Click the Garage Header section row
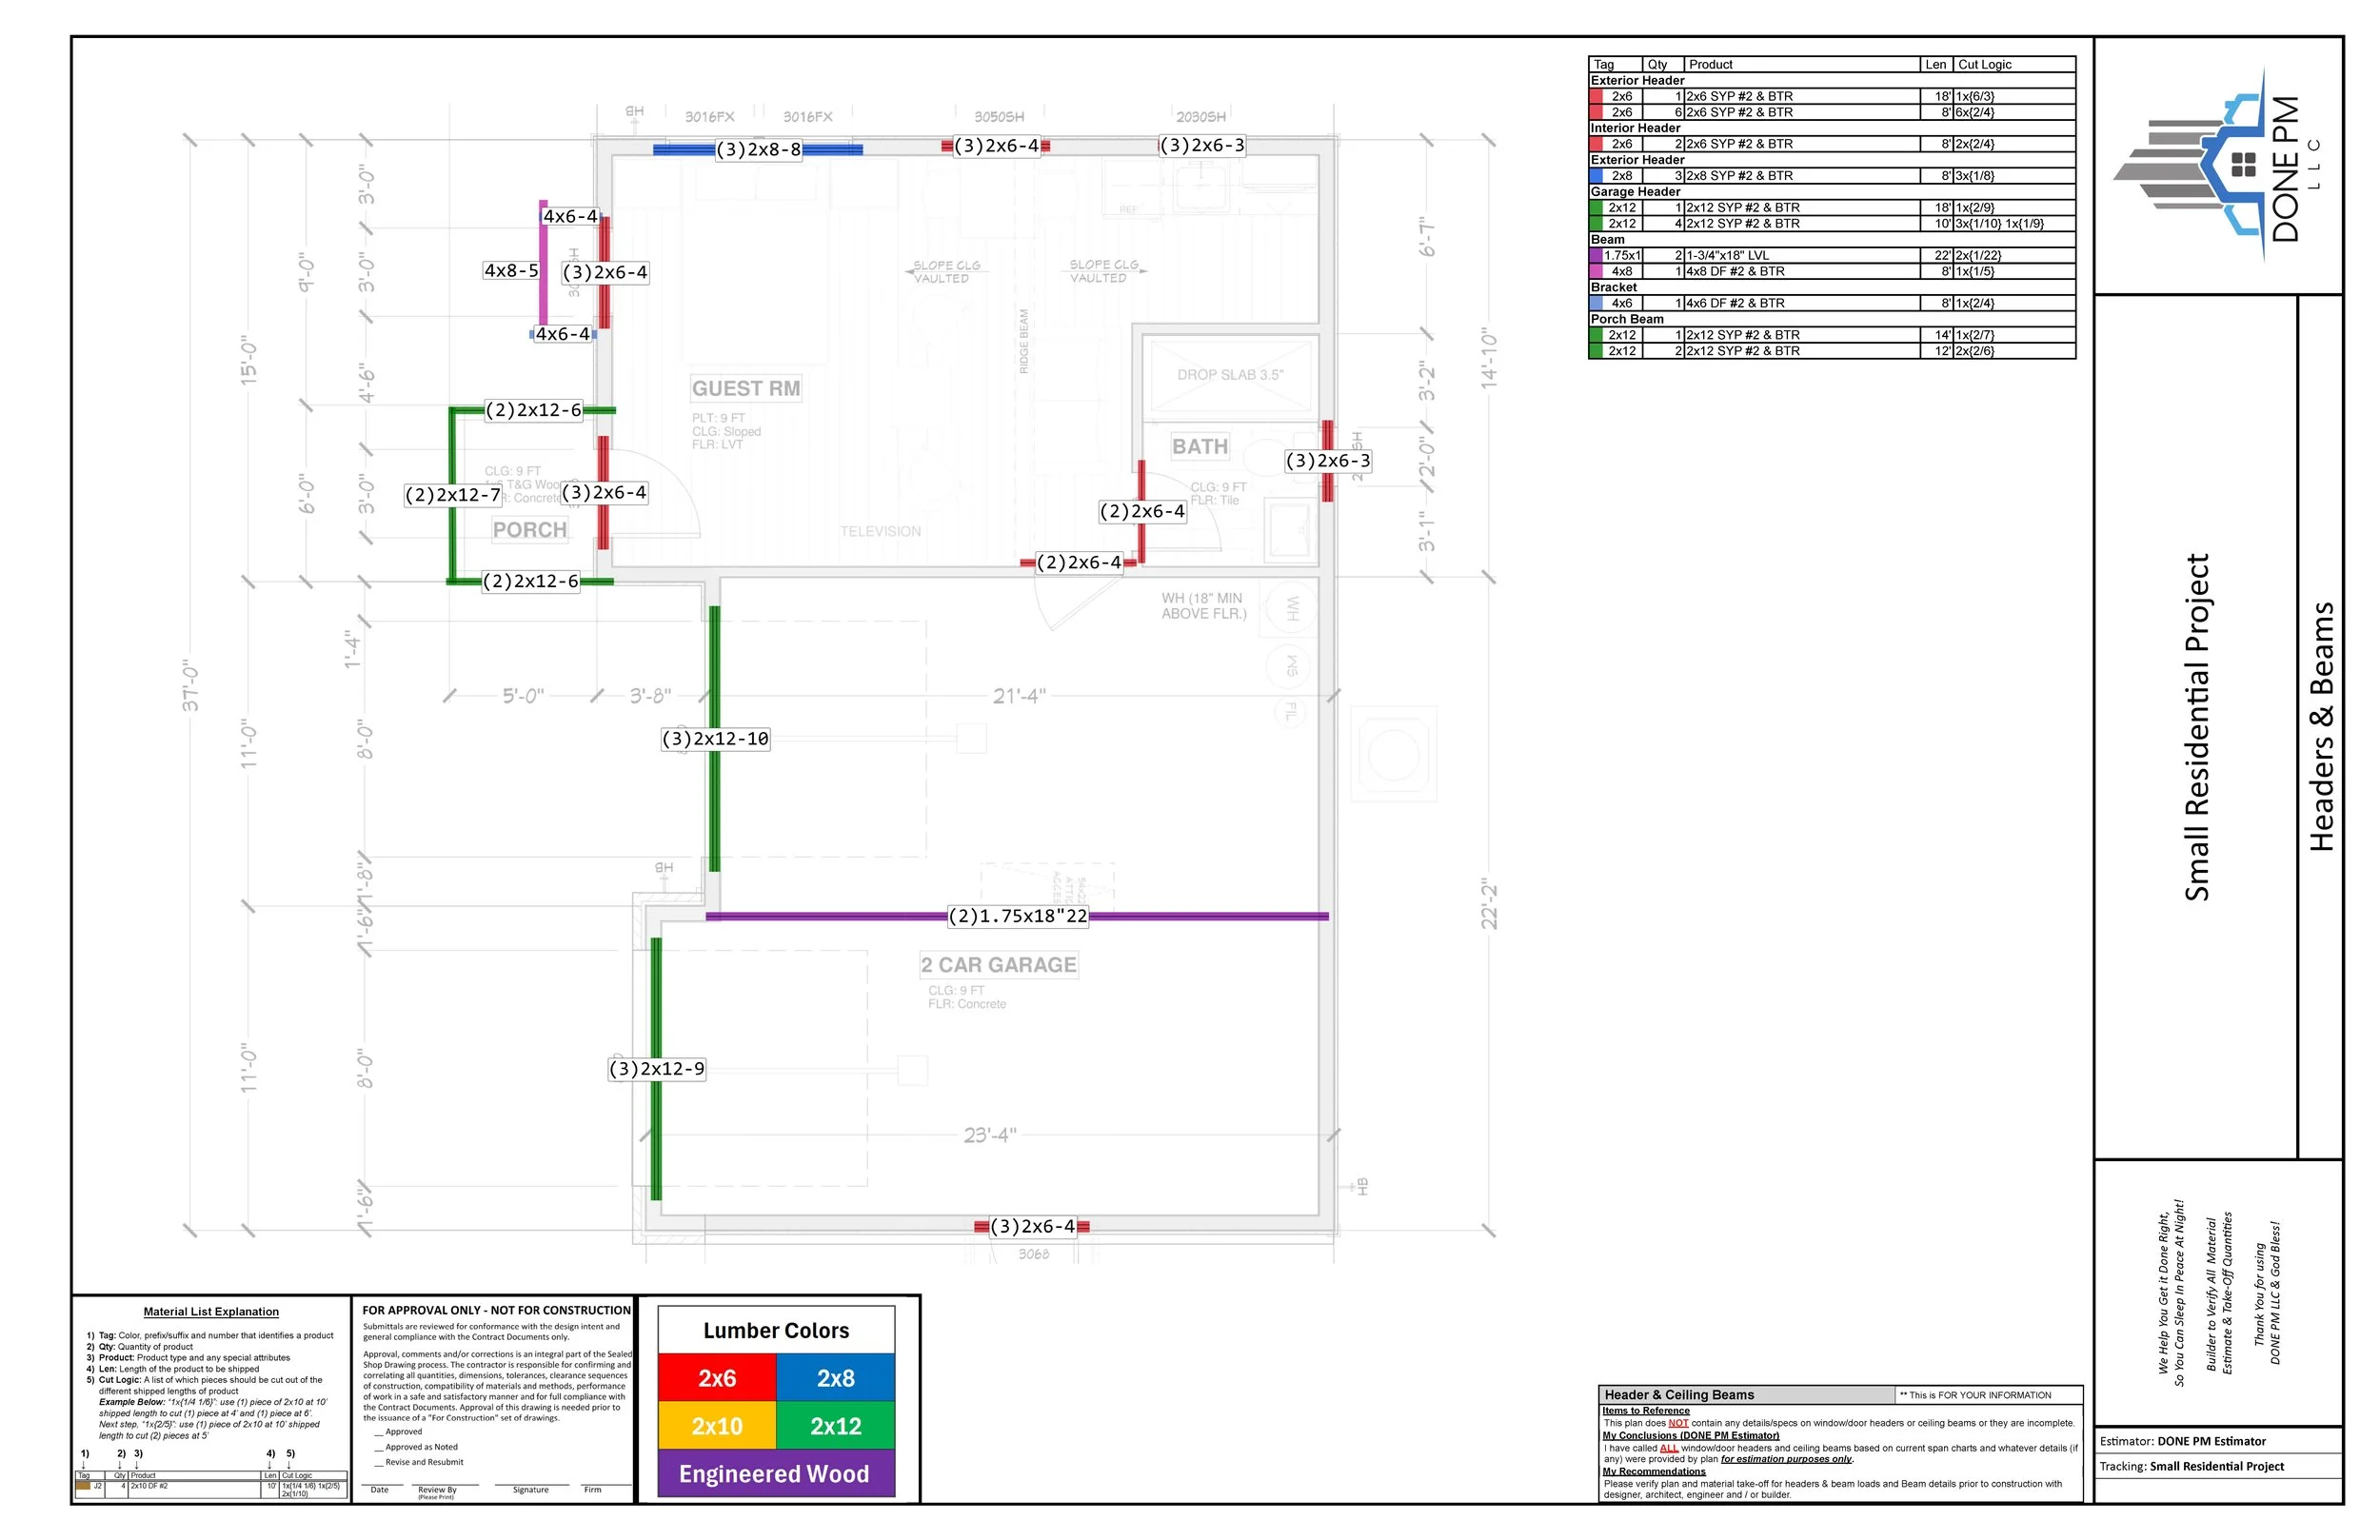This screenshot has width=2380, height=1540. 1832,192
